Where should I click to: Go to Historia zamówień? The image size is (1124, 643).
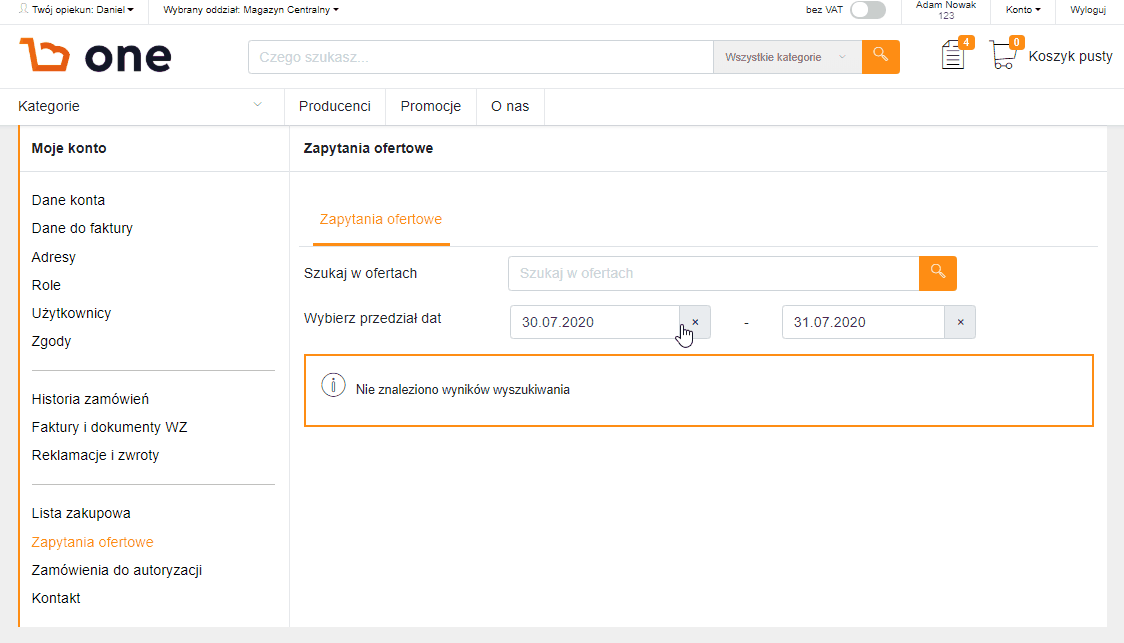90,399
